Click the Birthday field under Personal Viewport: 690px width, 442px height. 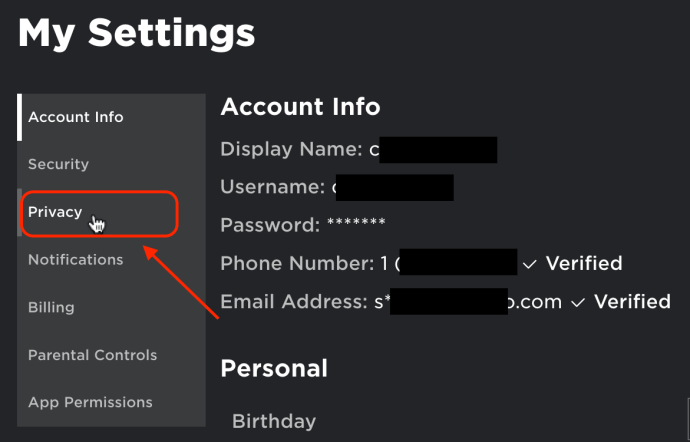274,421
